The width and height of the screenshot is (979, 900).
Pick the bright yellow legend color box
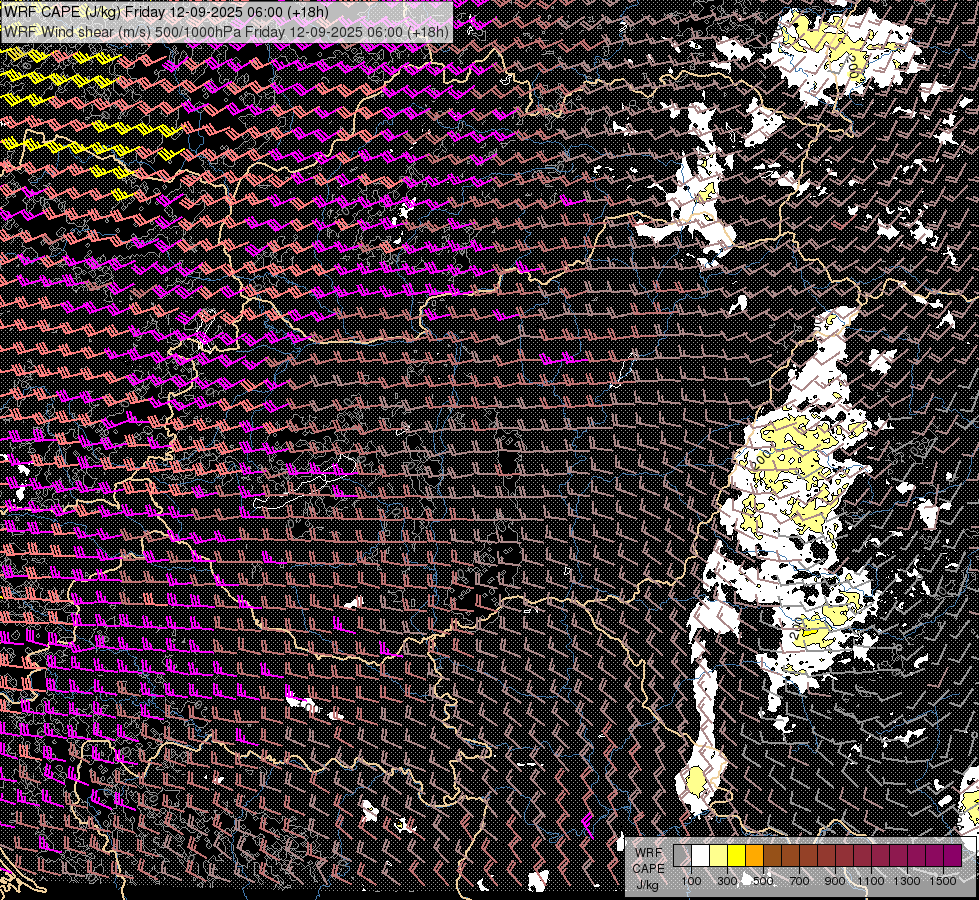click(x=737, y=855)
